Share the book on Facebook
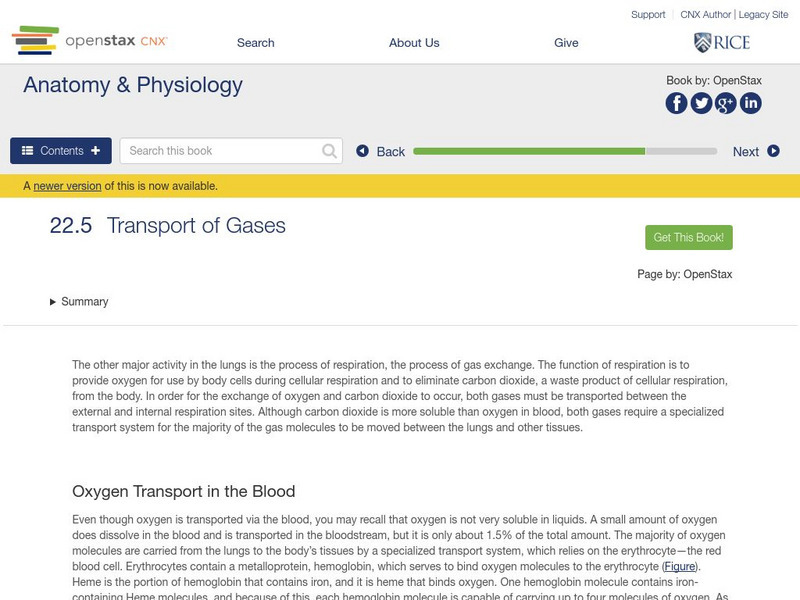The image size is (800, 600). tap(677, 103)
